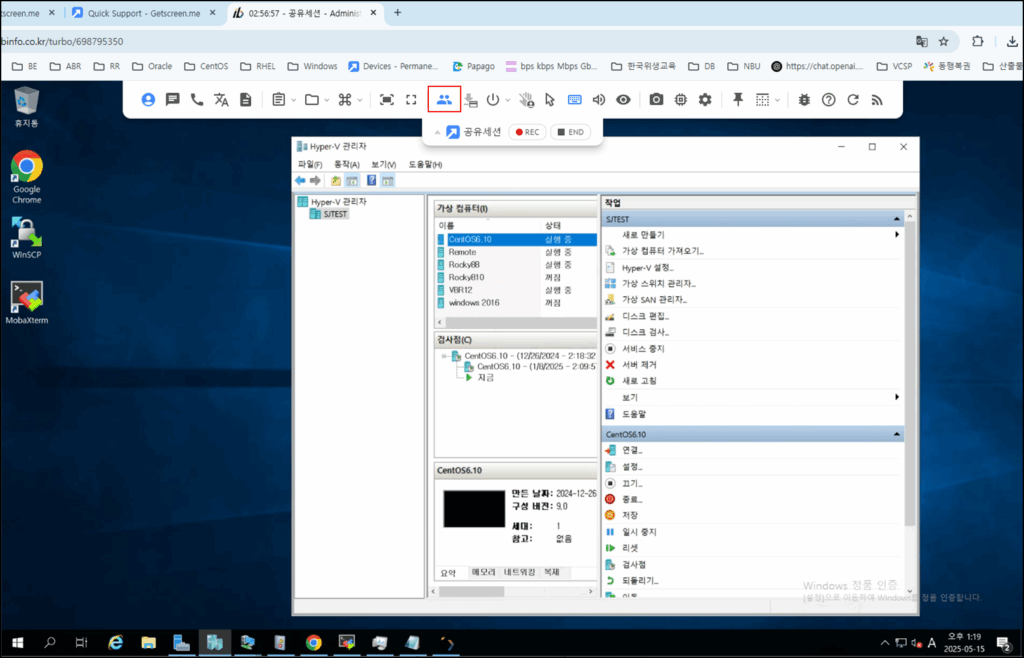Enter fullscreen mode with the corner-brackets icon
This screenshot has height=658, width=1024.
coord(411,99)
